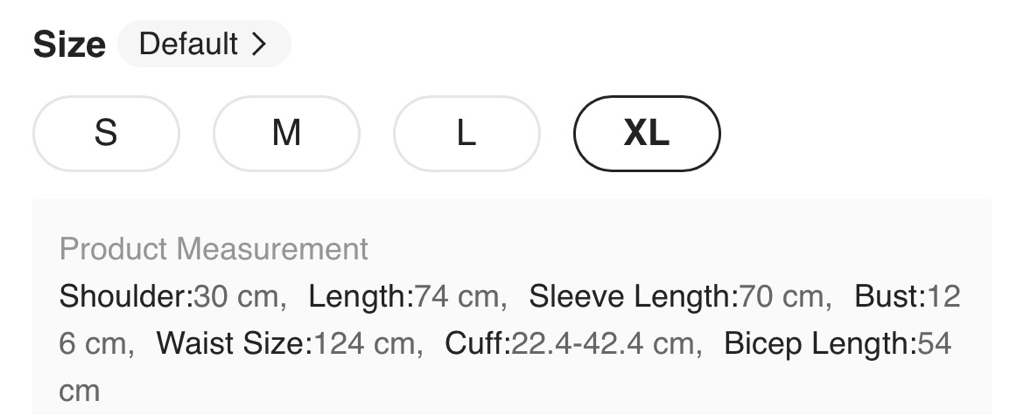Click the Bust measurement label
1024x415 pixels.
tap(890, 297)
